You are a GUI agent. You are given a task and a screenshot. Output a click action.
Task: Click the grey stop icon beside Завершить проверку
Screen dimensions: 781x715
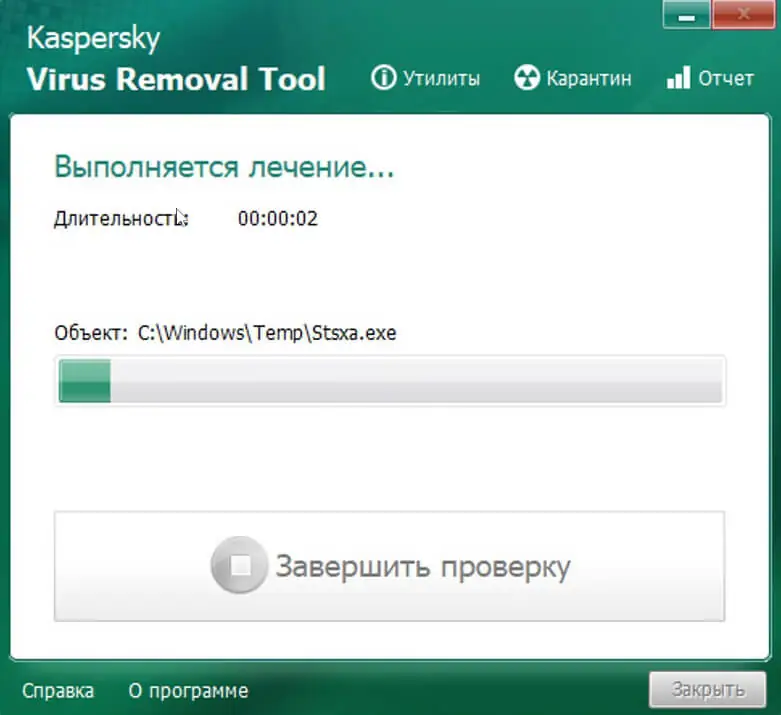click(x=240, y=565)
